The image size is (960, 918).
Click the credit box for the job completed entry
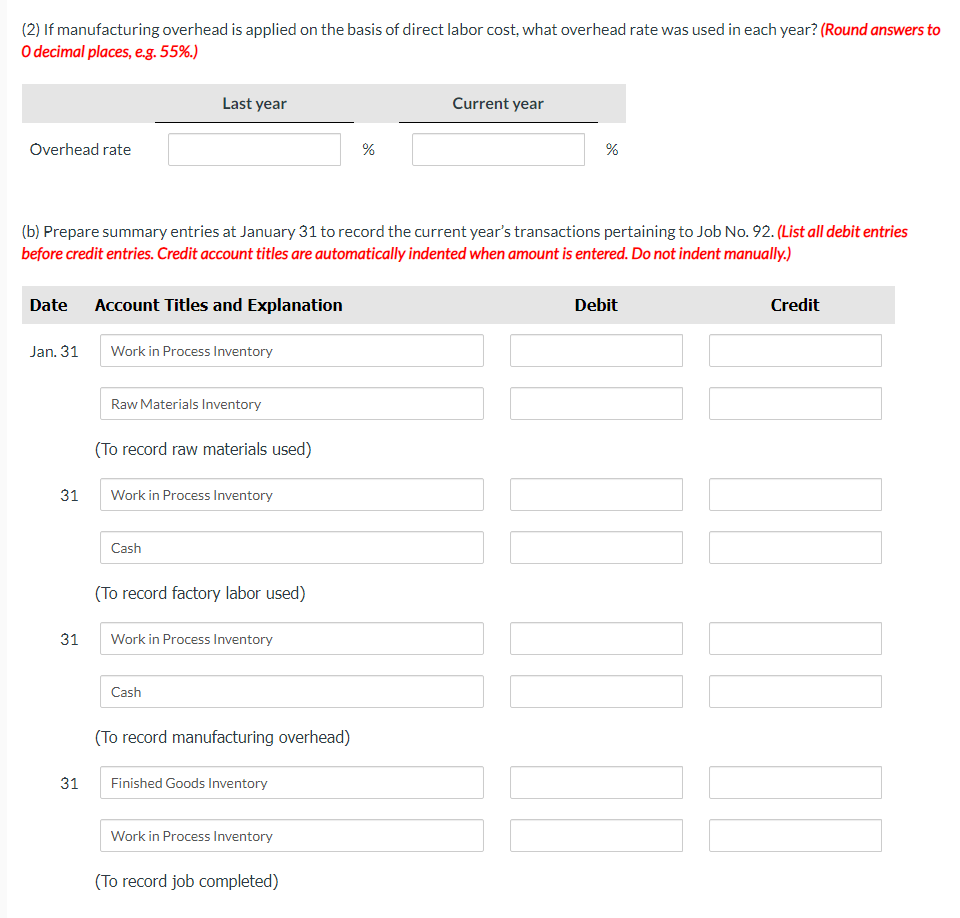click(x=794, y=835)
